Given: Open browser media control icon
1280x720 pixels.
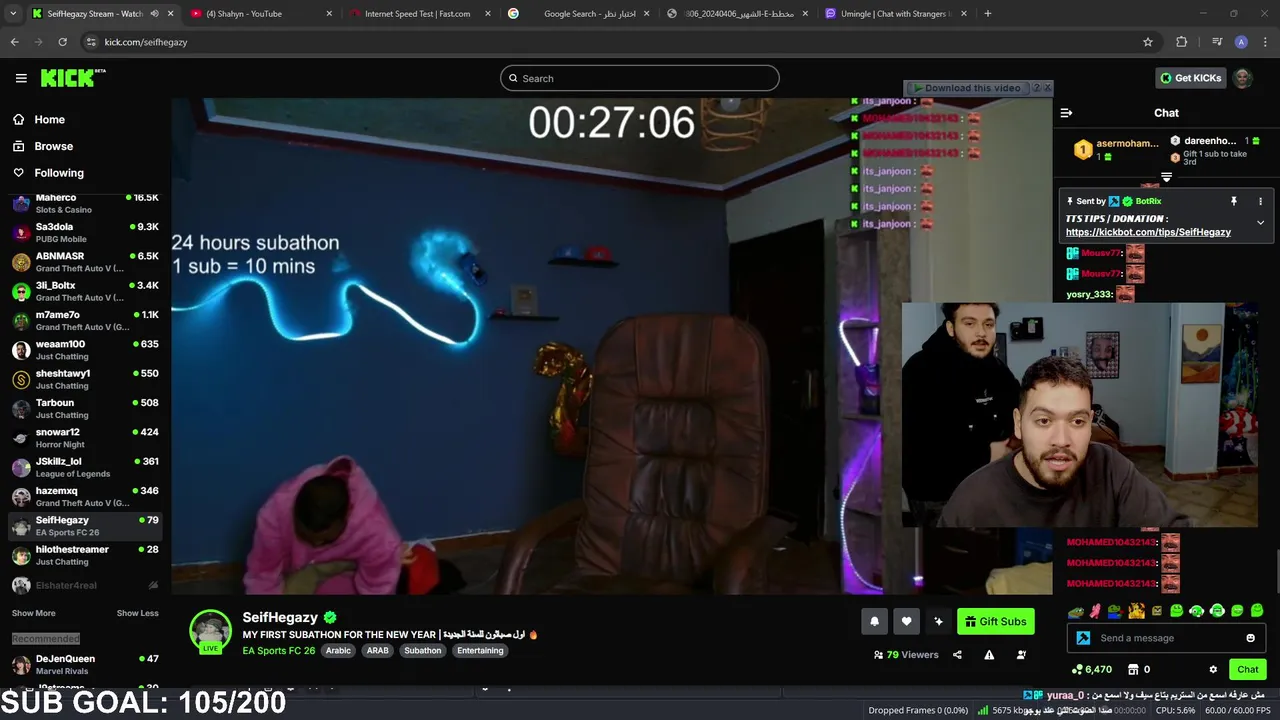Looking at the screenshot, I should [1217, 42].
